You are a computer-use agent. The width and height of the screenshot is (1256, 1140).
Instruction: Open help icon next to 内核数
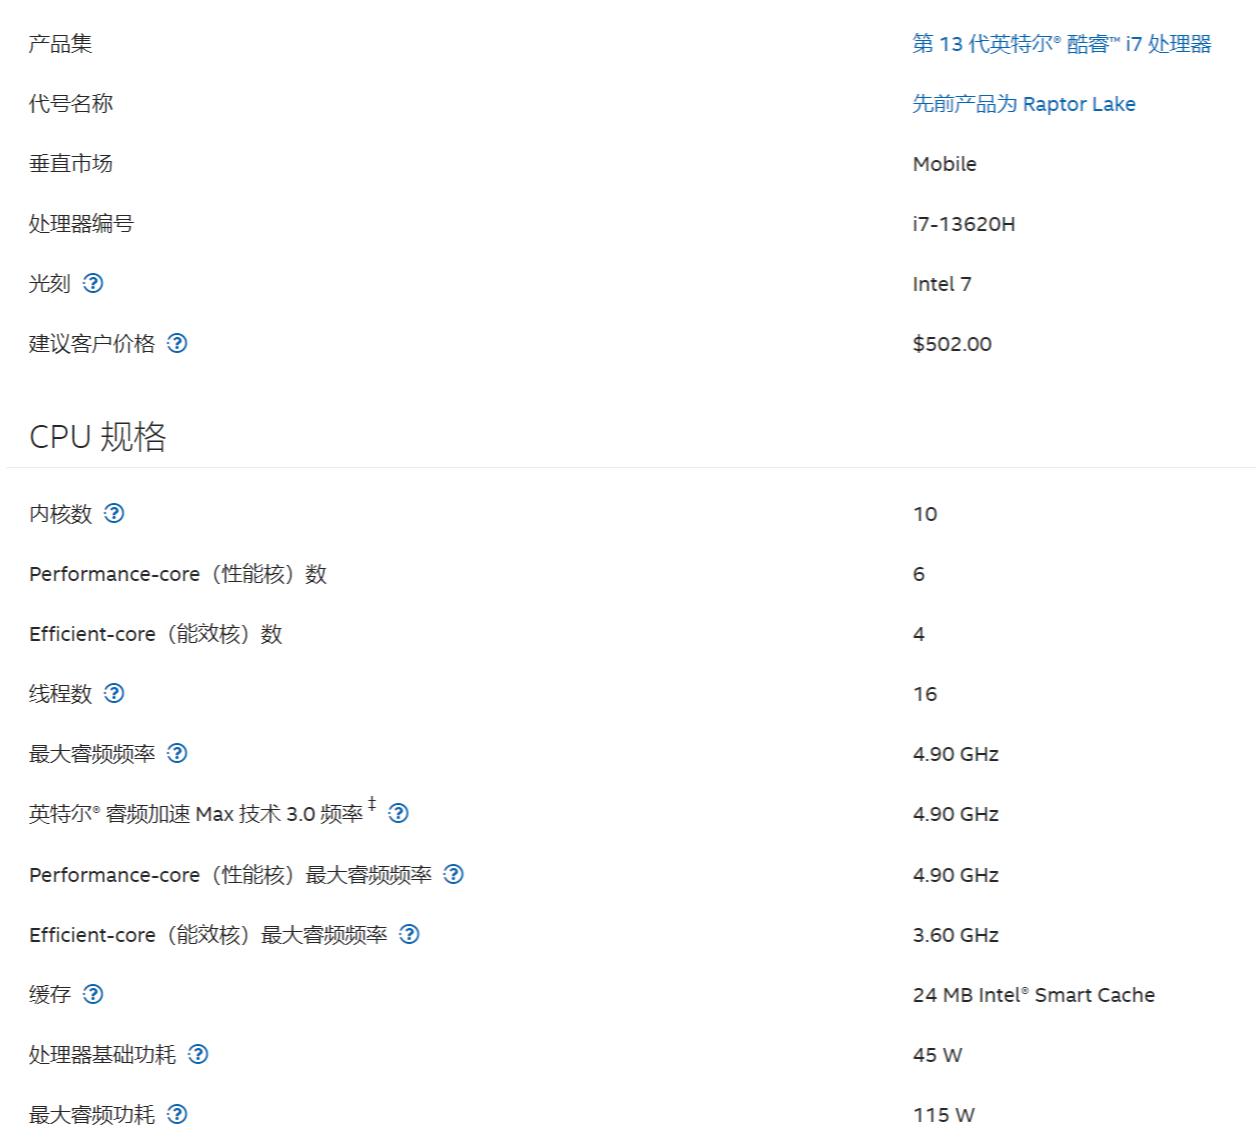tap(114, 513)
